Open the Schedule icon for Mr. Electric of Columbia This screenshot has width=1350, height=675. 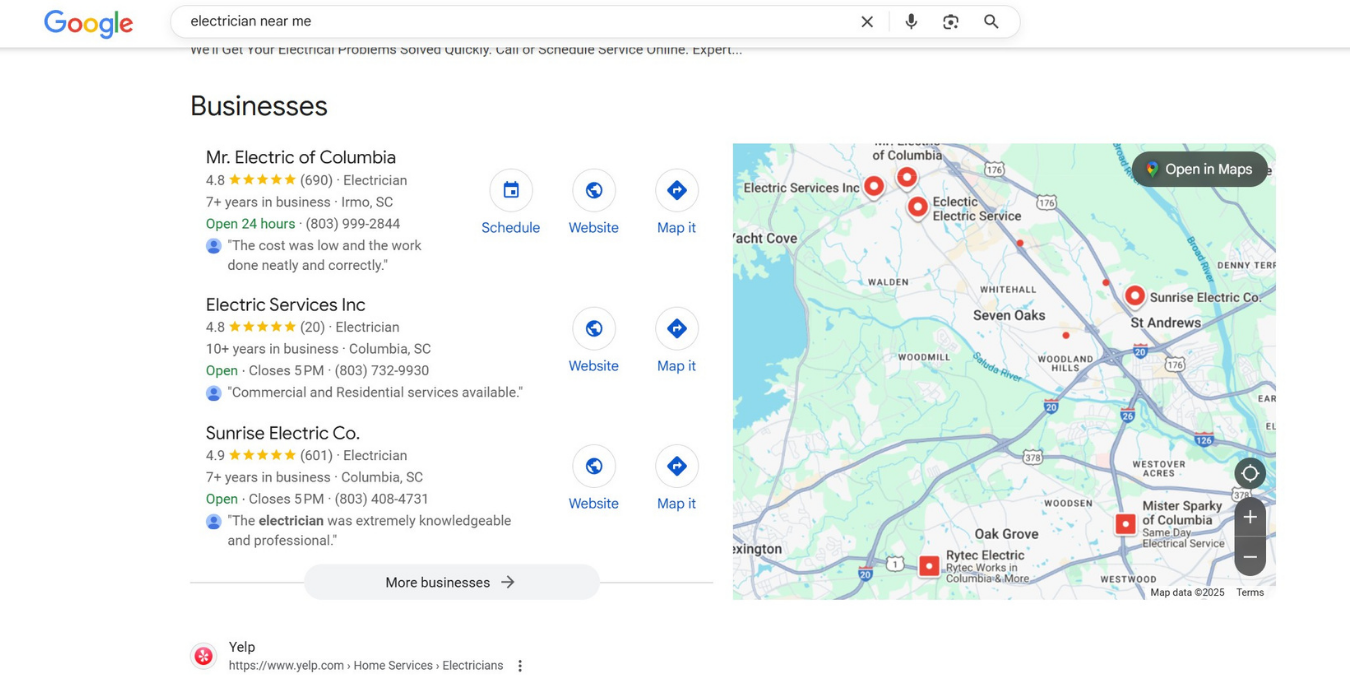point(510,190)
